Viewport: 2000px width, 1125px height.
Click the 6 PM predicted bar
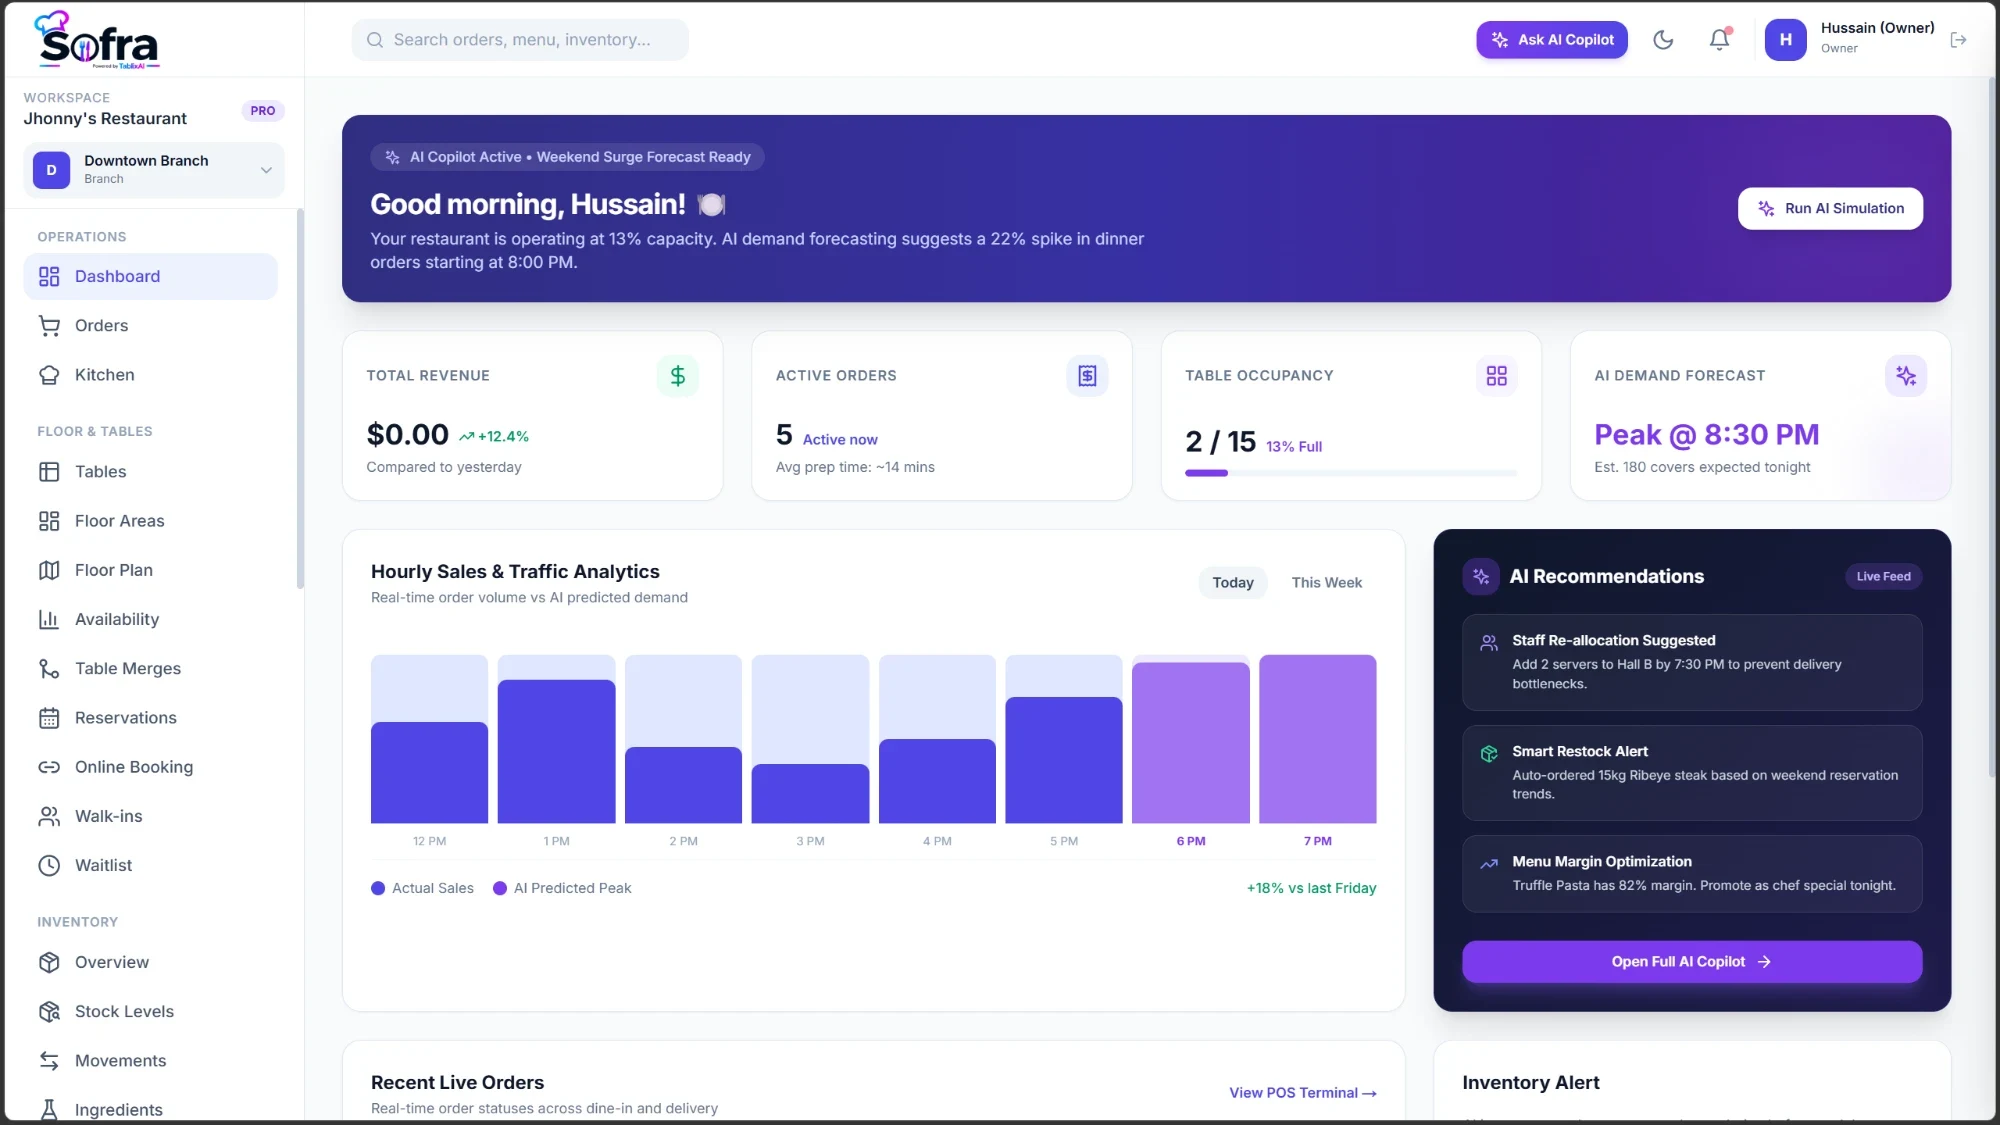(1190, 743)
